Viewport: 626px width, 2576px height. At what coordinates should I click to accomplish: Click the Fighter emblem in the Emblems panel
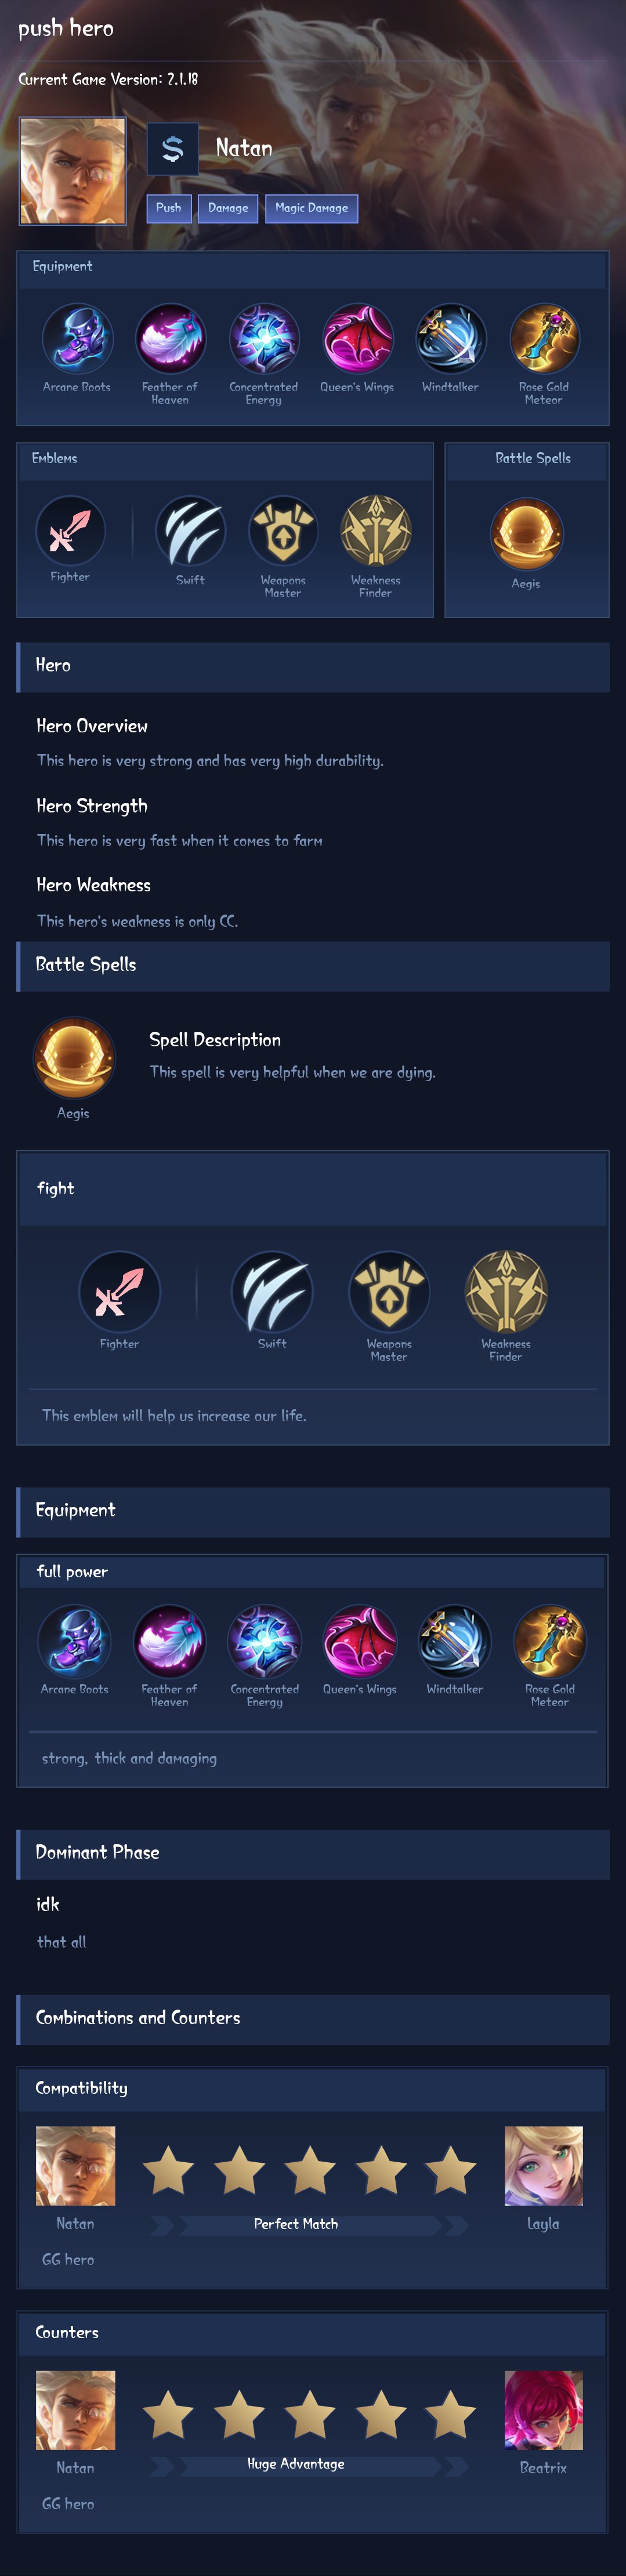tap(70, 531)
